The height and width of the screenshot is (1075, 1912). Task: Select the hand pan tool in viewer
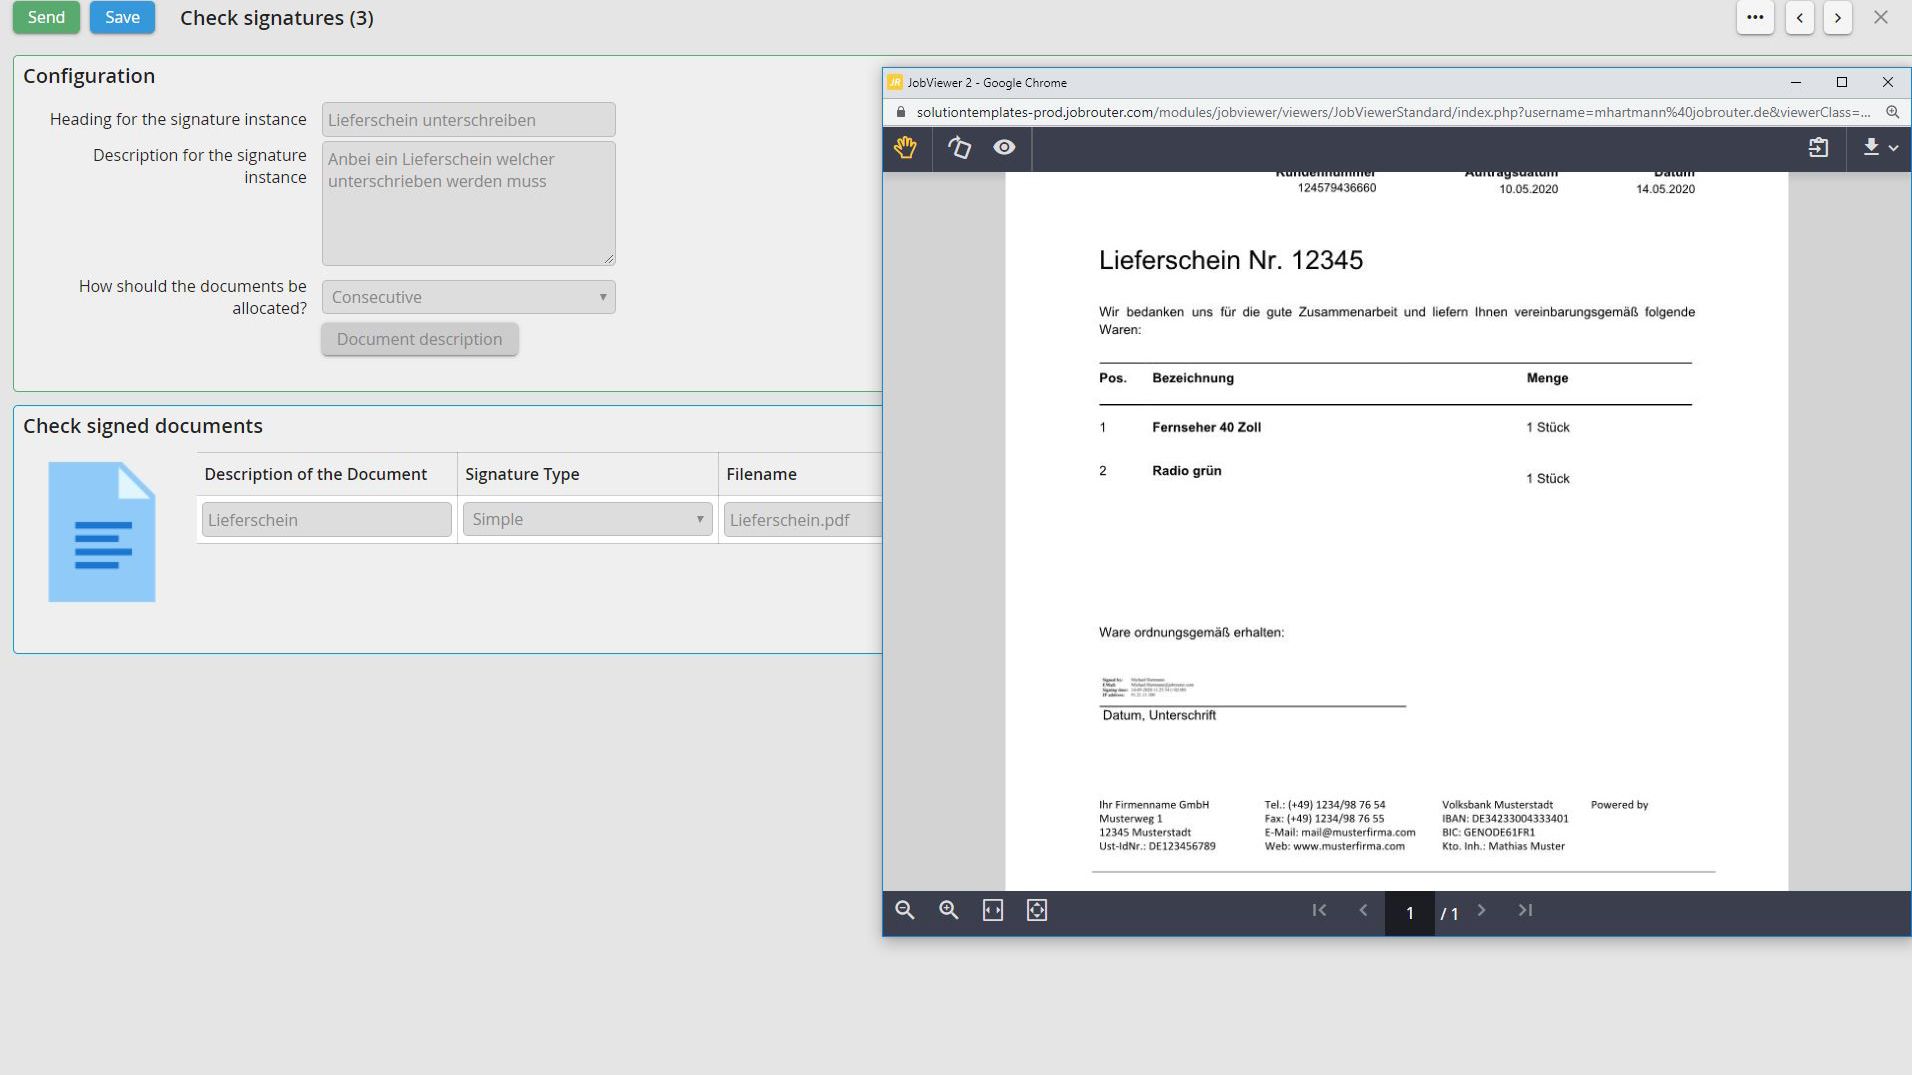(x=905, y=148)
